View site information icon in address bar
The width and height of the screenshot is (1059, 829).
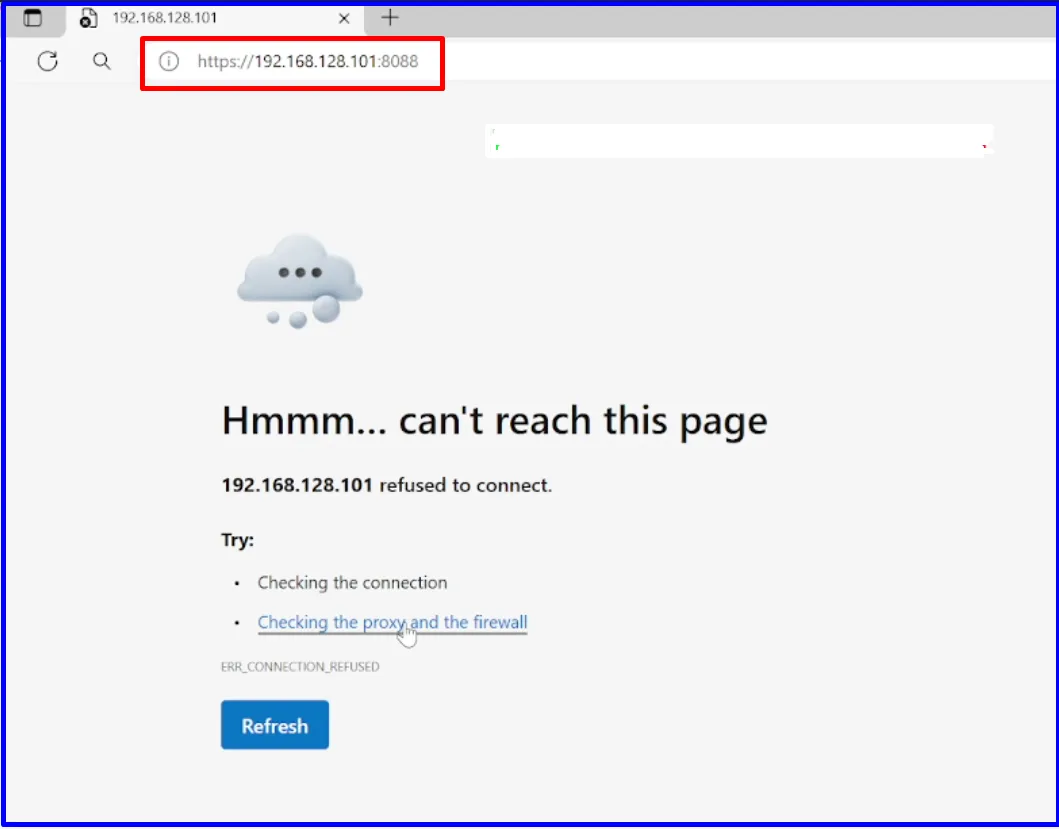click(168, 61)
